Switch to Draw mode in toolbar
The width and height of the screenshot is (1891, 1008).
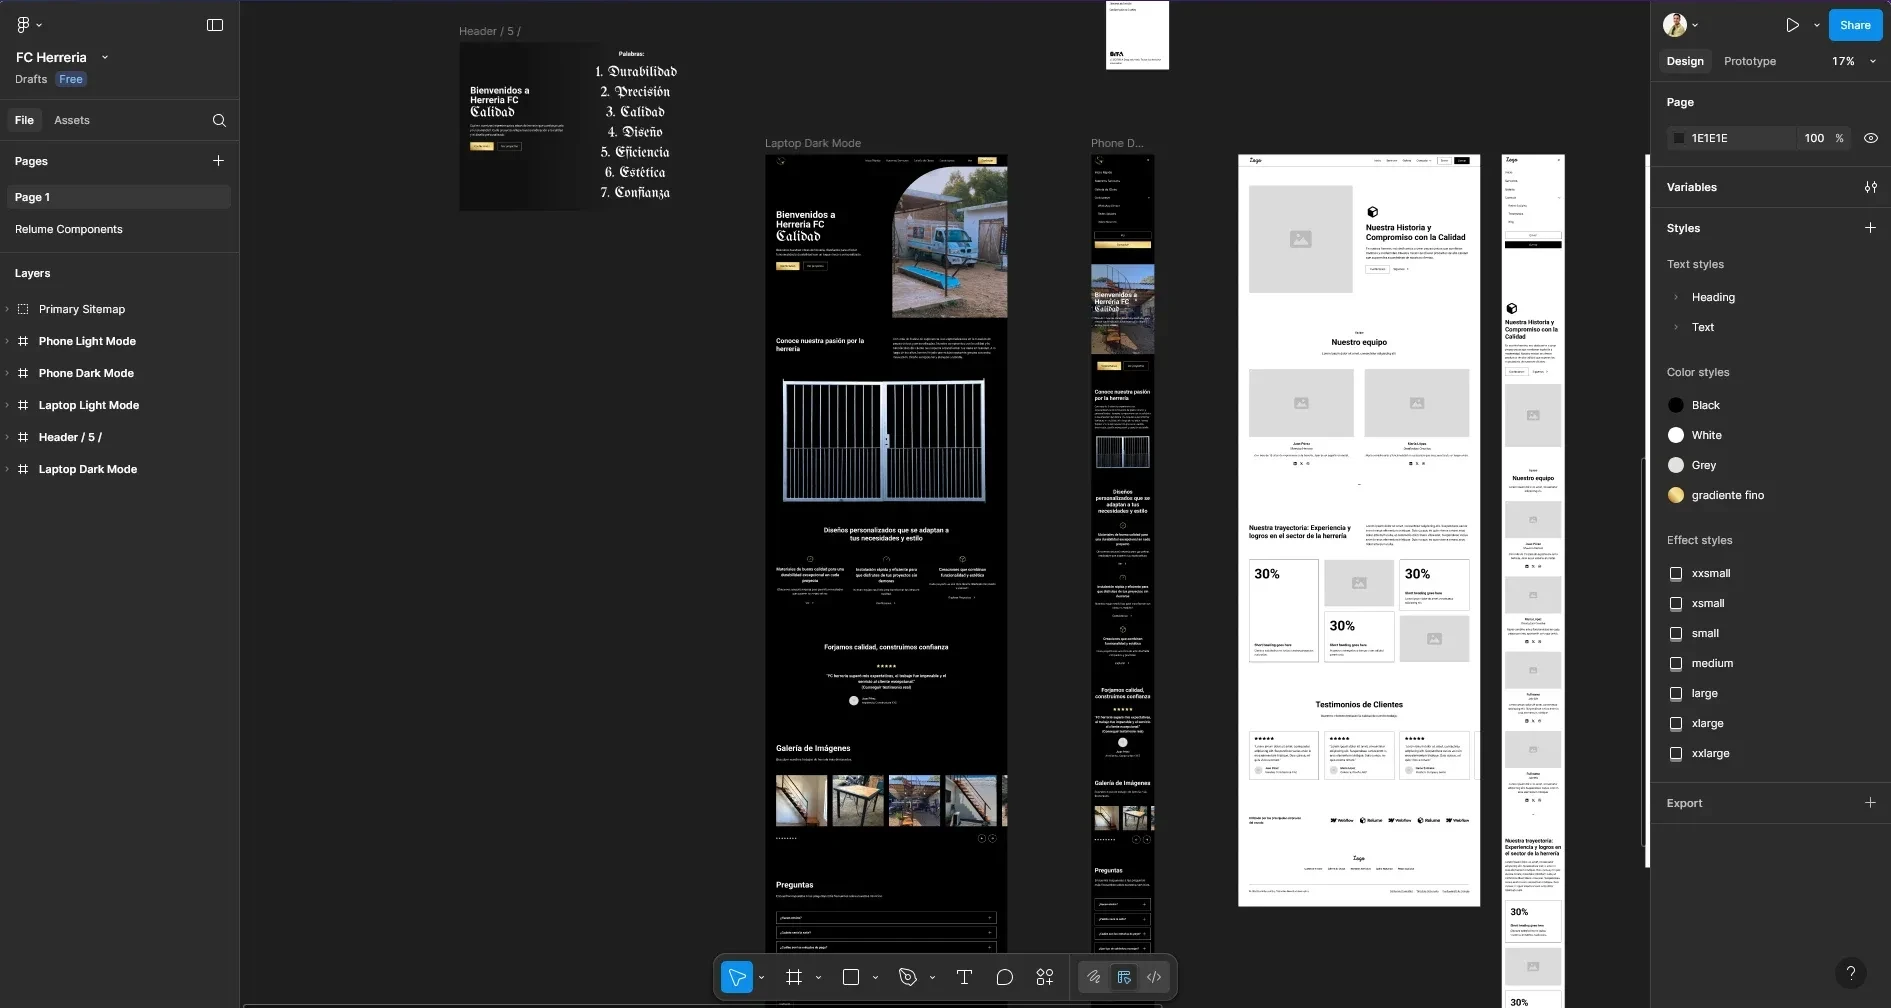(1094, 977)
